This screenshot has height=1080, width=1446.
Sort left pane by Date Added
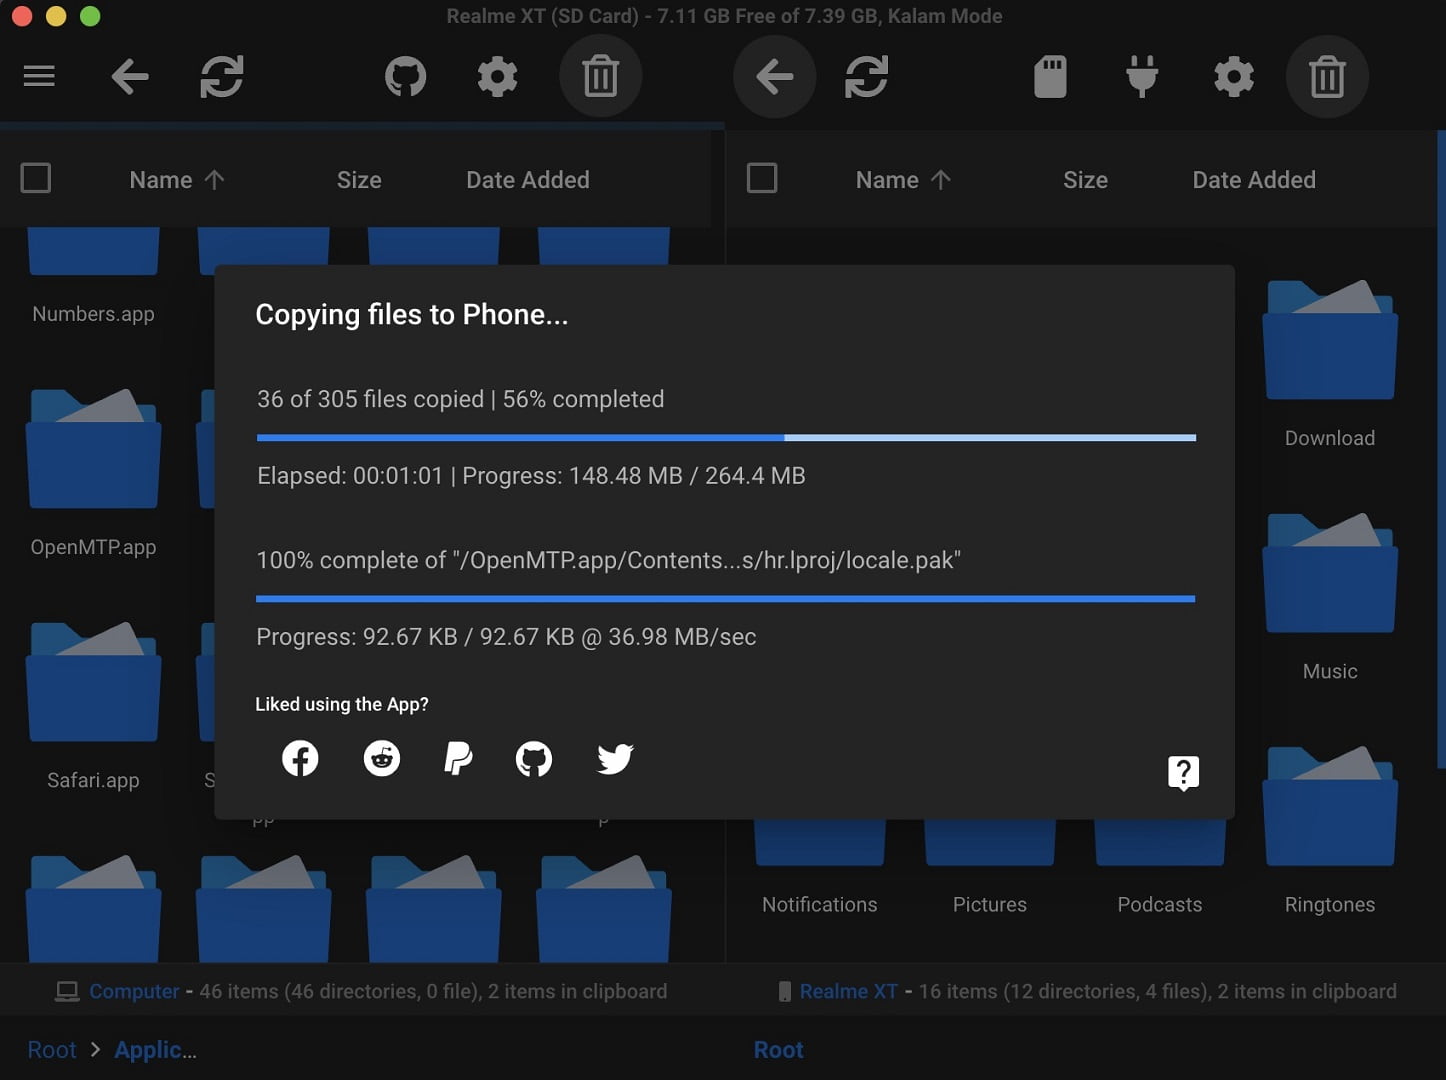pyautogui.click(x=528, y=180)
